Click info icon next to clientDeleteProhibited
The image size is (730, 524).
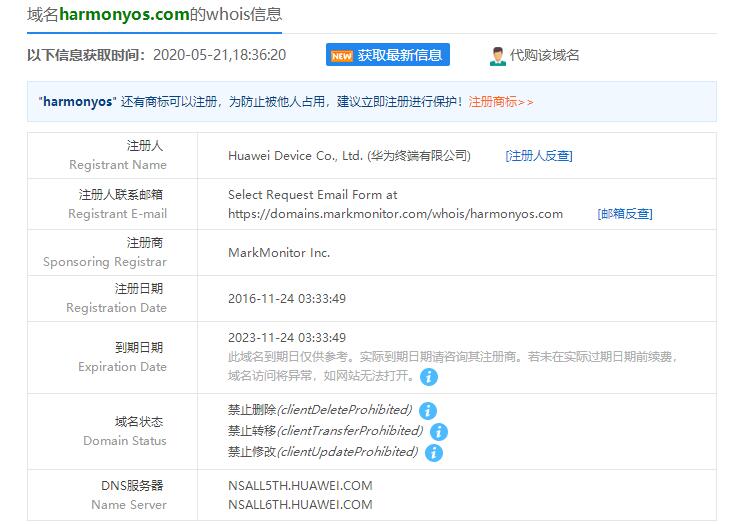pos(428,410)
